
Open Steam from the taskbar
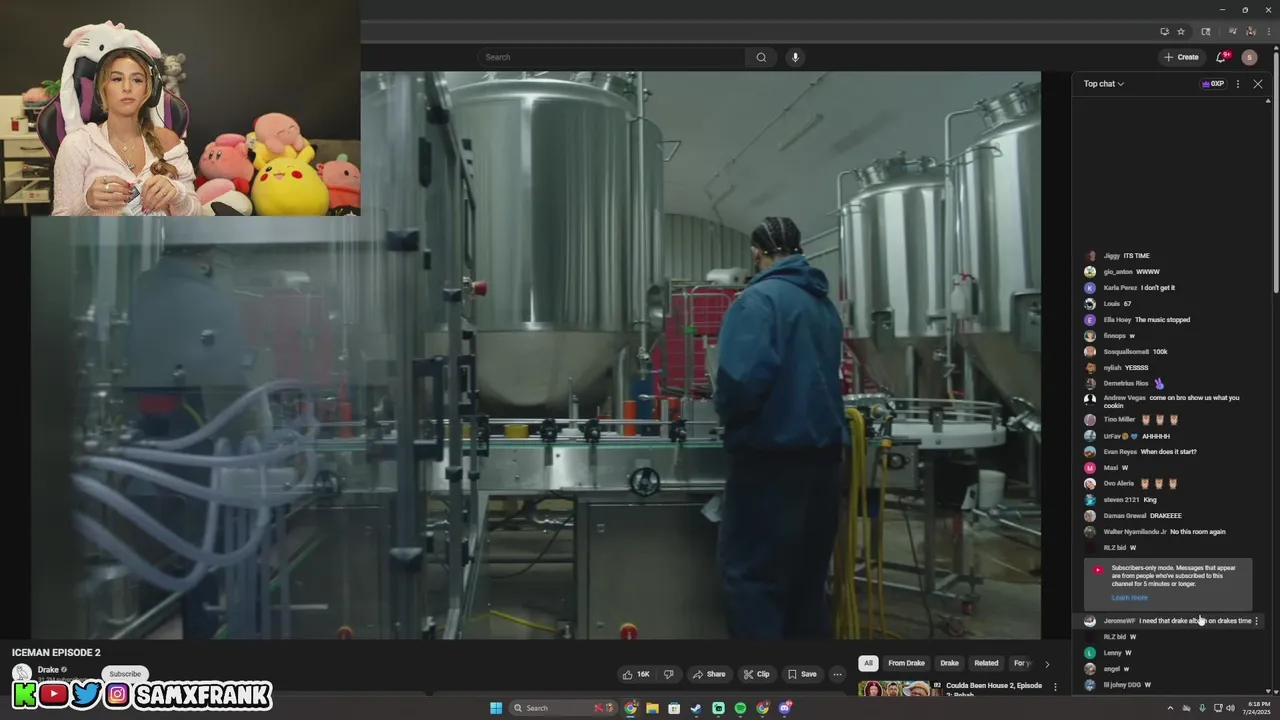(696, 708)
